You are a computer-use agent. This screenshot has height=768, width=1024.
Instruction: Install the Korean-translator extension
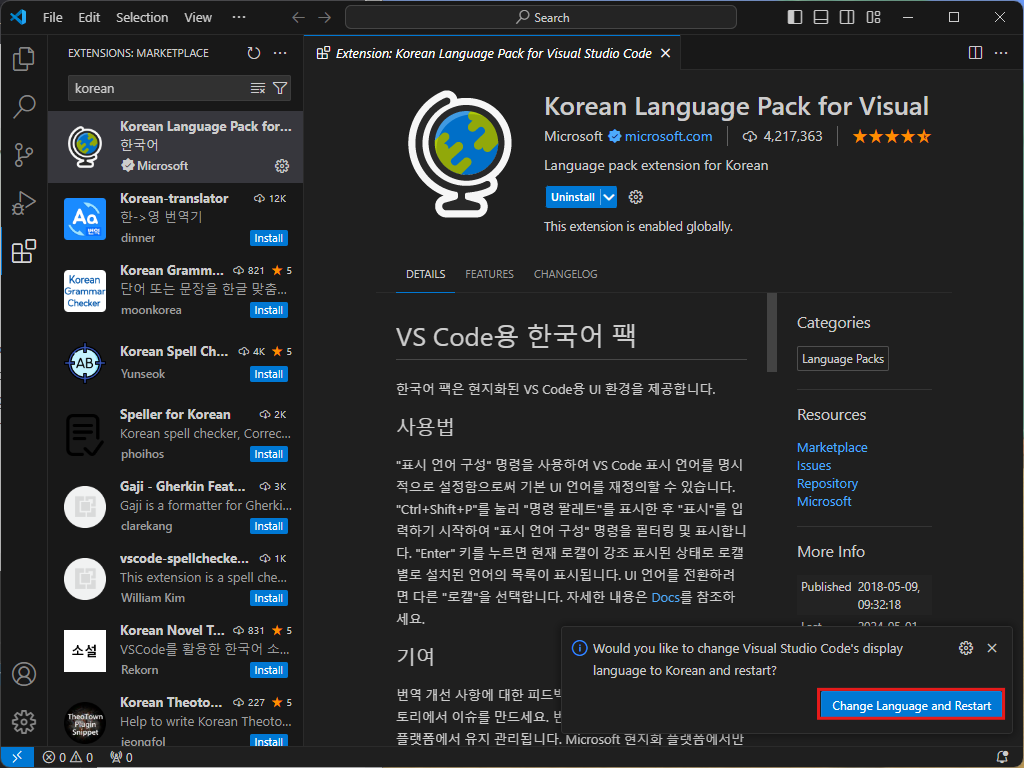pyautogui.click(x=268, y=238)
